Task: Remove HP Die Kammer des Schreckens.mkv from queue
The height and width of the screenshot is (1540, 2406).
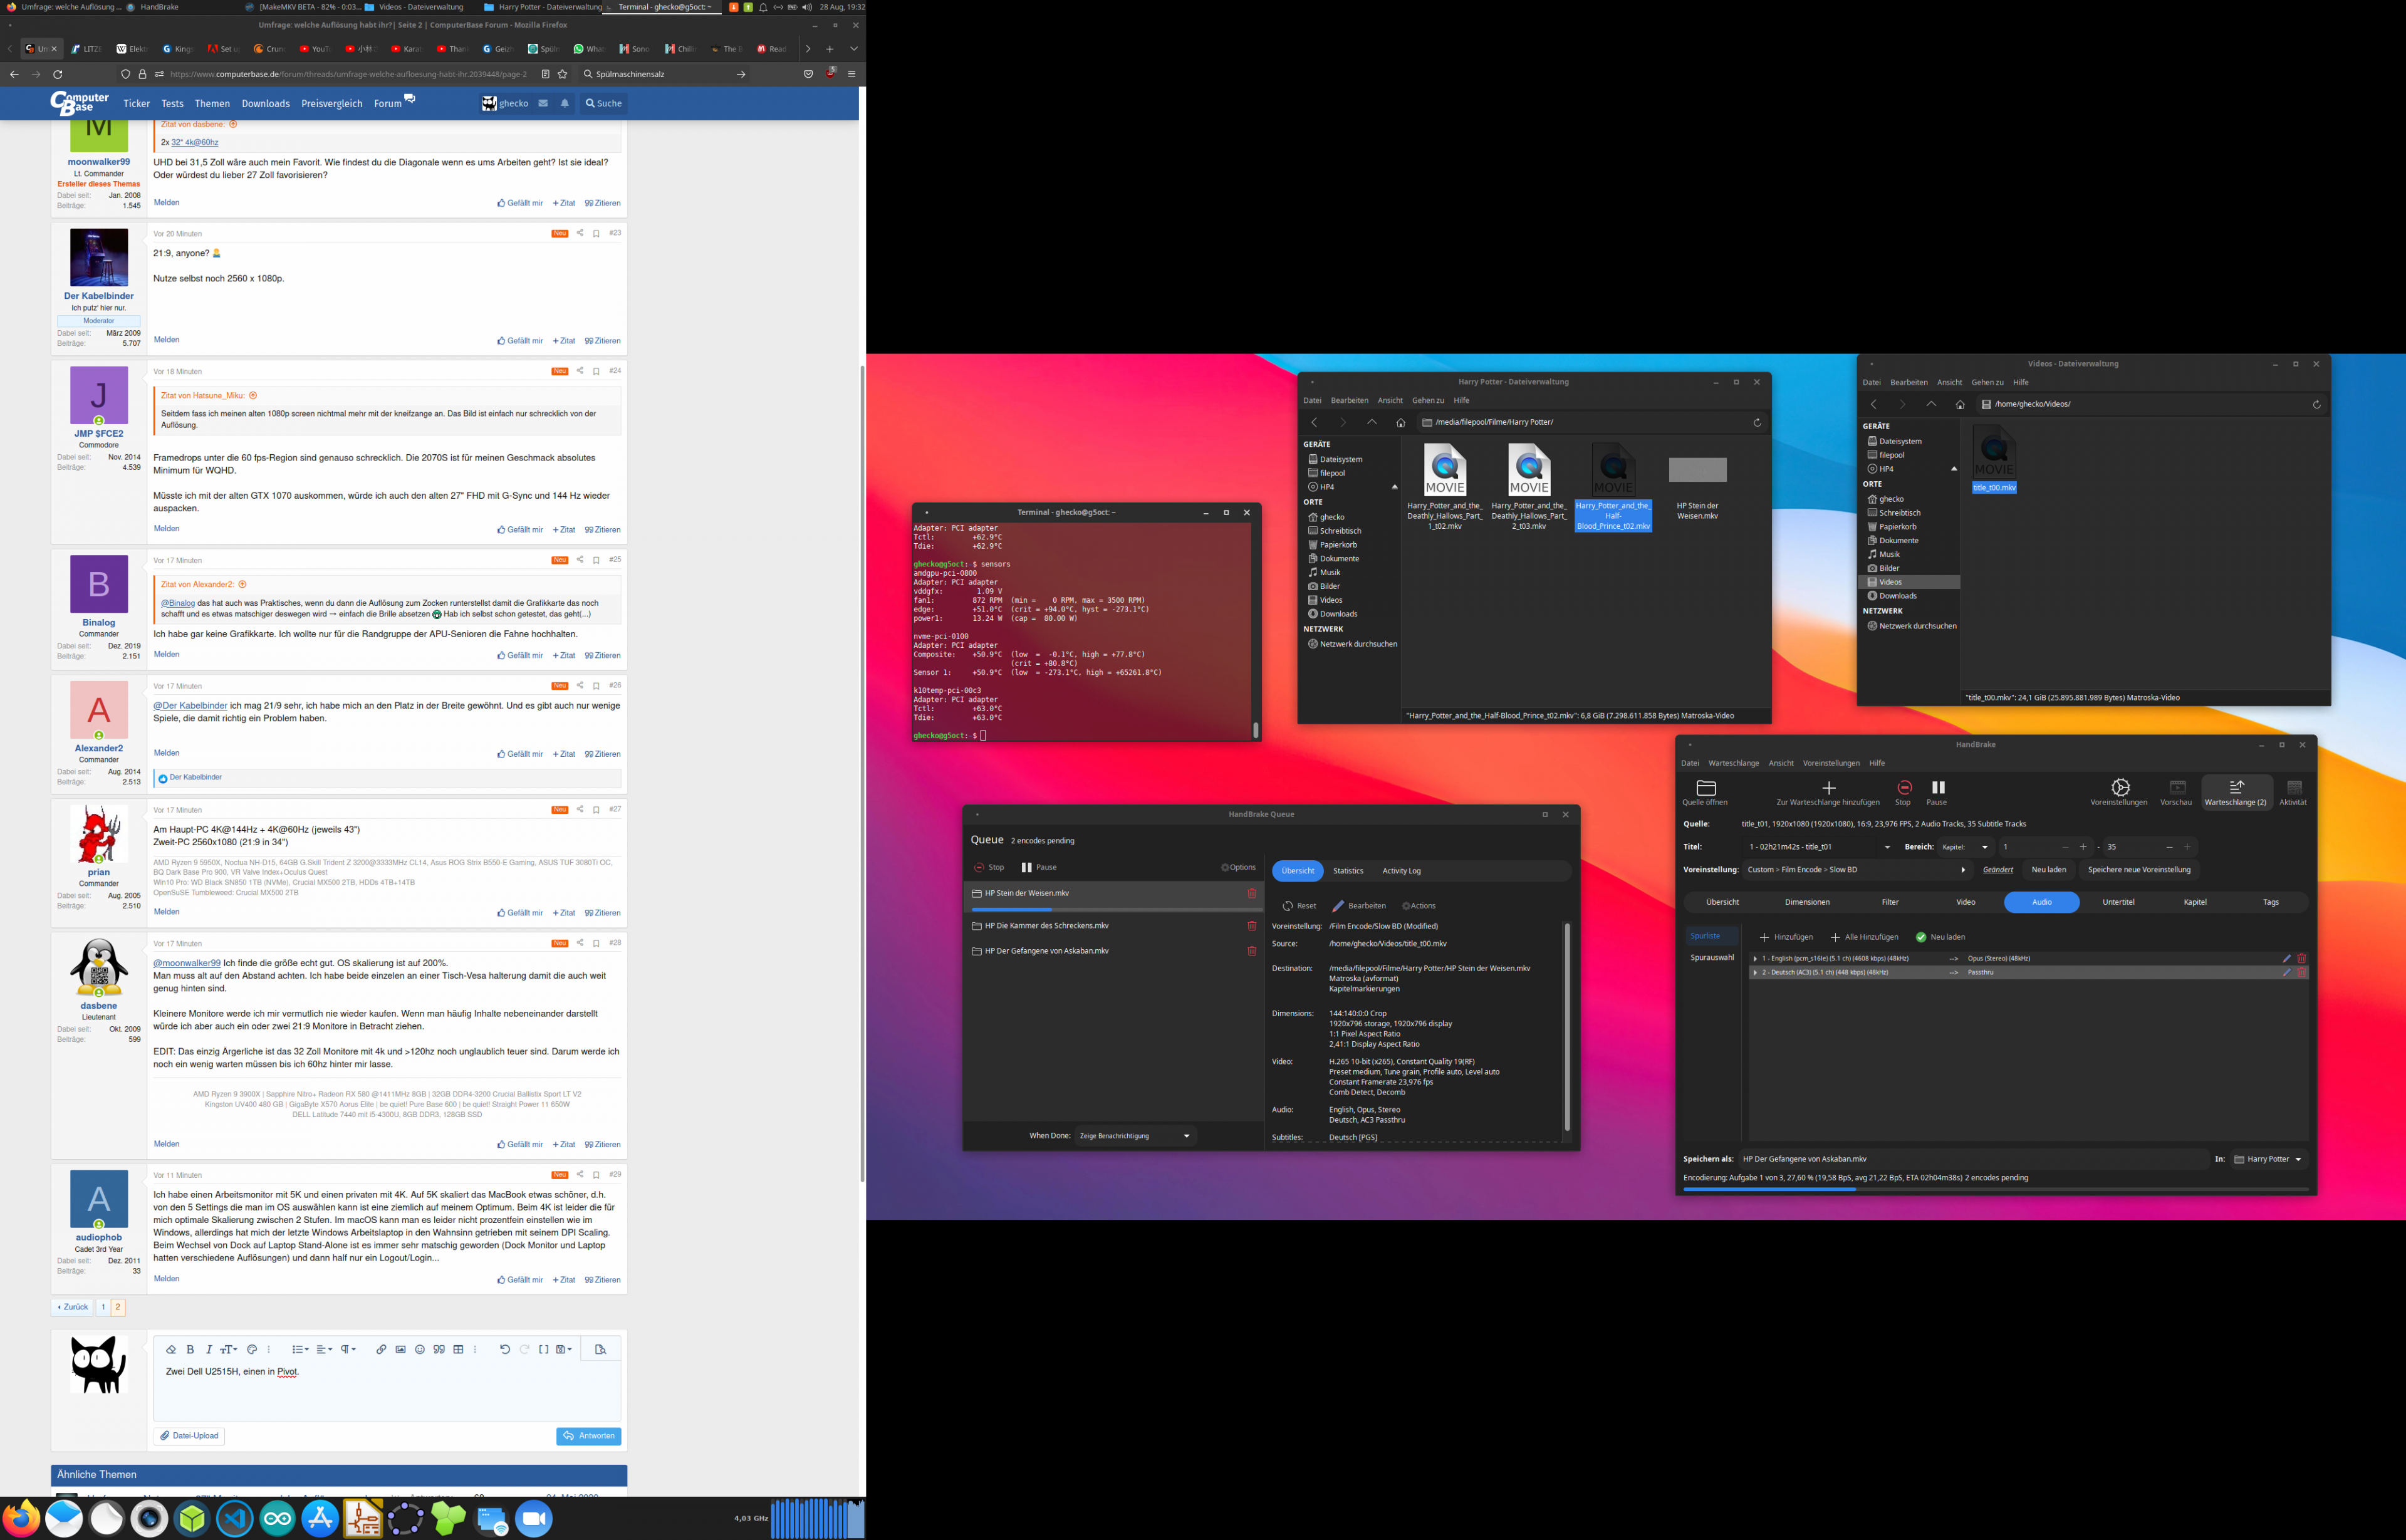Action: tap(1251, 926)
